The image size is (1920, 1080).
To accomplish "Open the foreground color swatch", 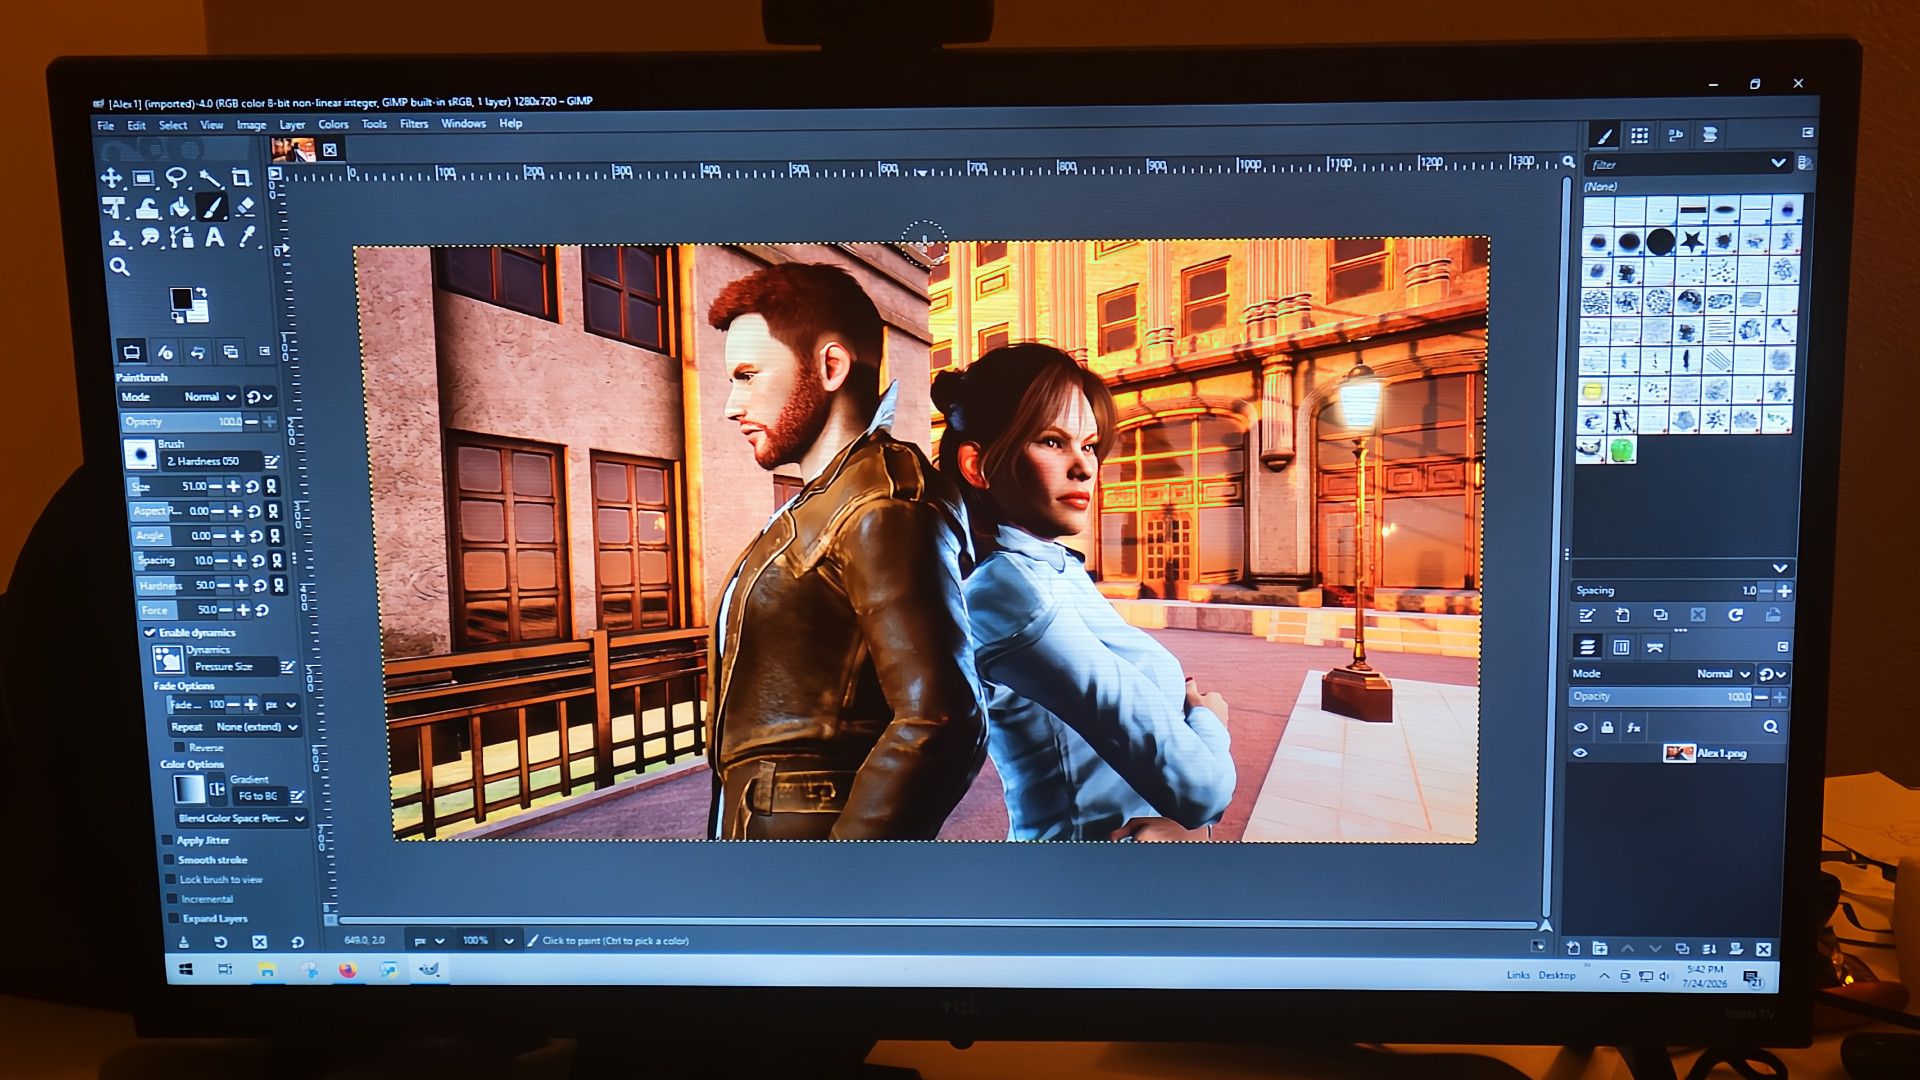I will coord(180,299).
